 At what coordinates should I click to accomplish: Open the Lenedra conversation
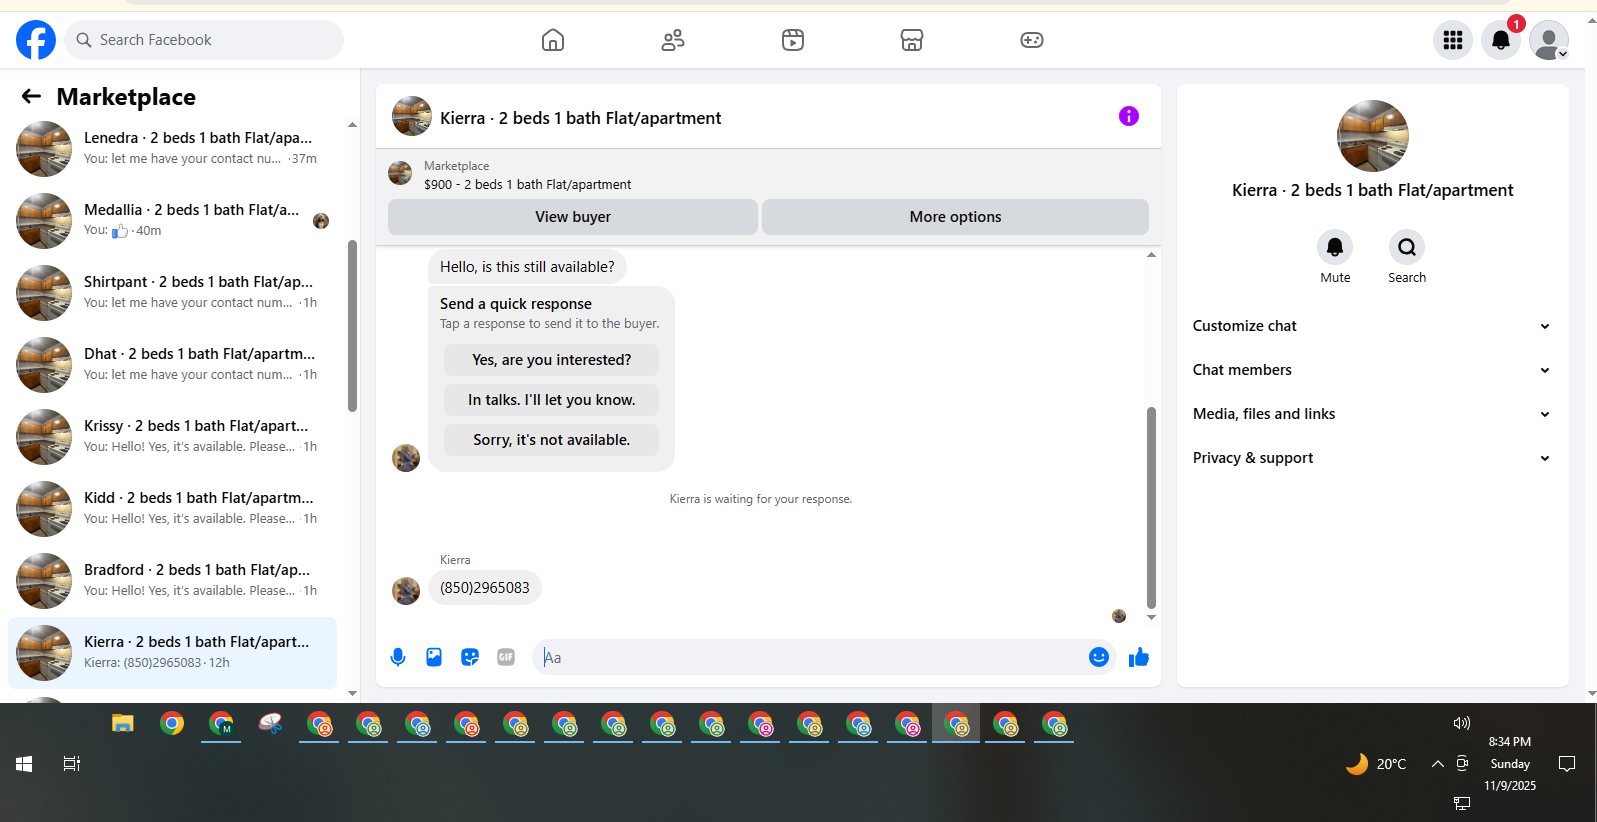(x=172, y=148)
